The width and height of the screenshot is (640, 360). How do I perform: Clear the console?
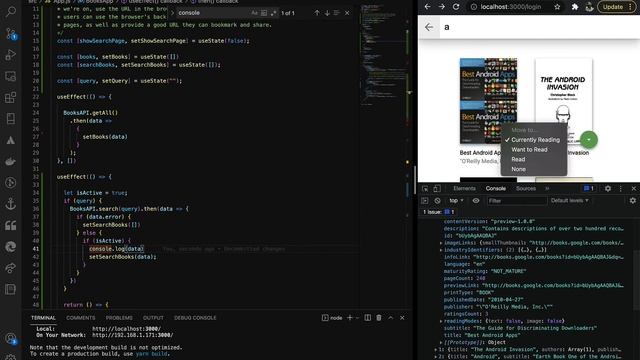438,201
